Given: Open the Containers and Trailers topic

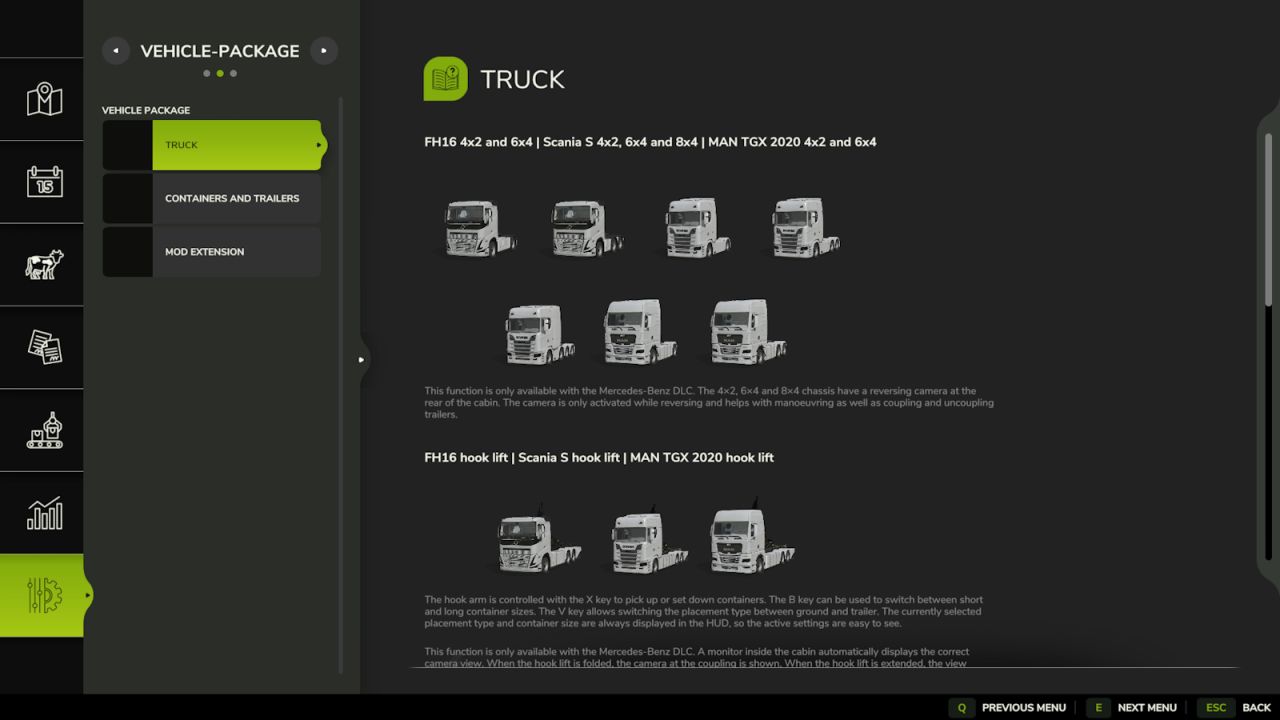Looking at the screenshot, I should coord(212,198).
